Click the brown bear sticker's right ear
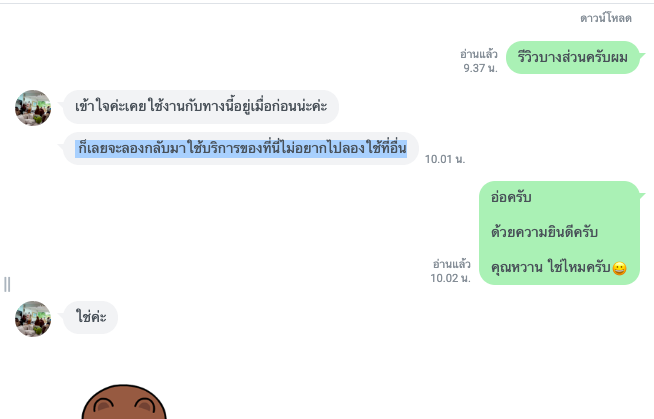 tap(146, 406)
